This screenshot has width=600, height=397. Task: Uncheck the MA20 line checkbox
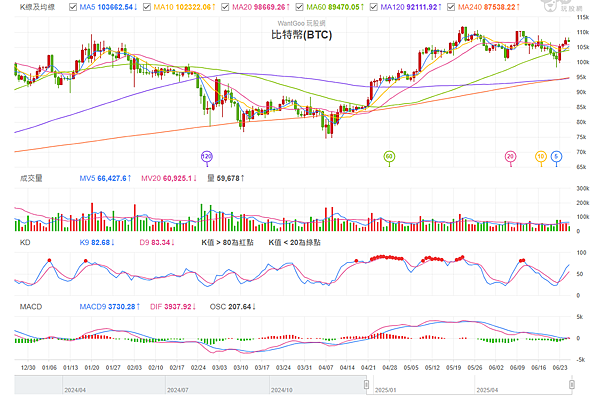click(225, 7)
